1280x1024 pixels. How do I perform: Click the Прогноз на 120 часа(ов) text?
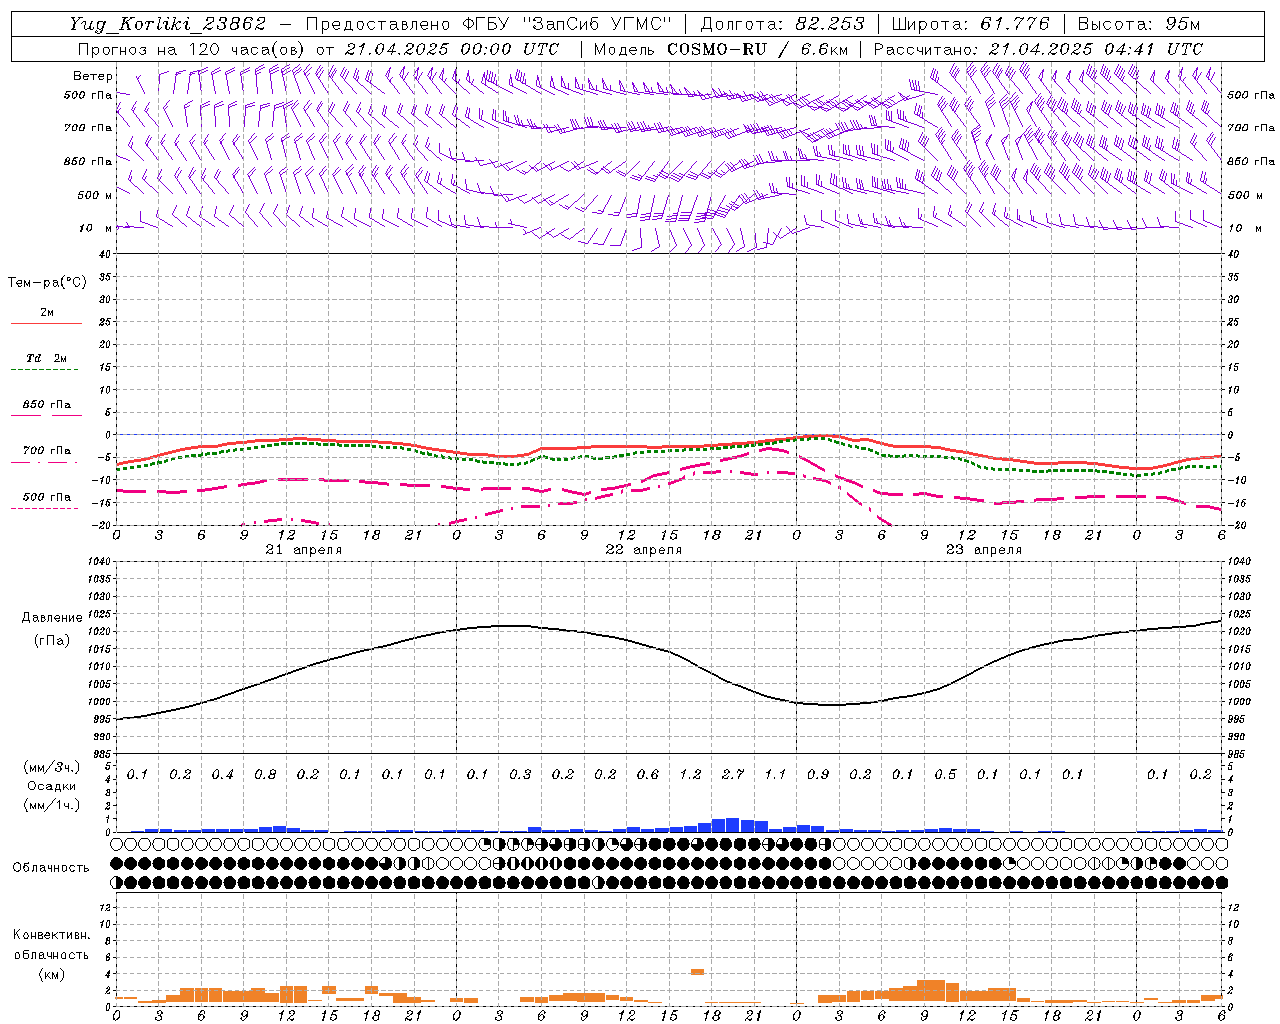coord(193,49)
